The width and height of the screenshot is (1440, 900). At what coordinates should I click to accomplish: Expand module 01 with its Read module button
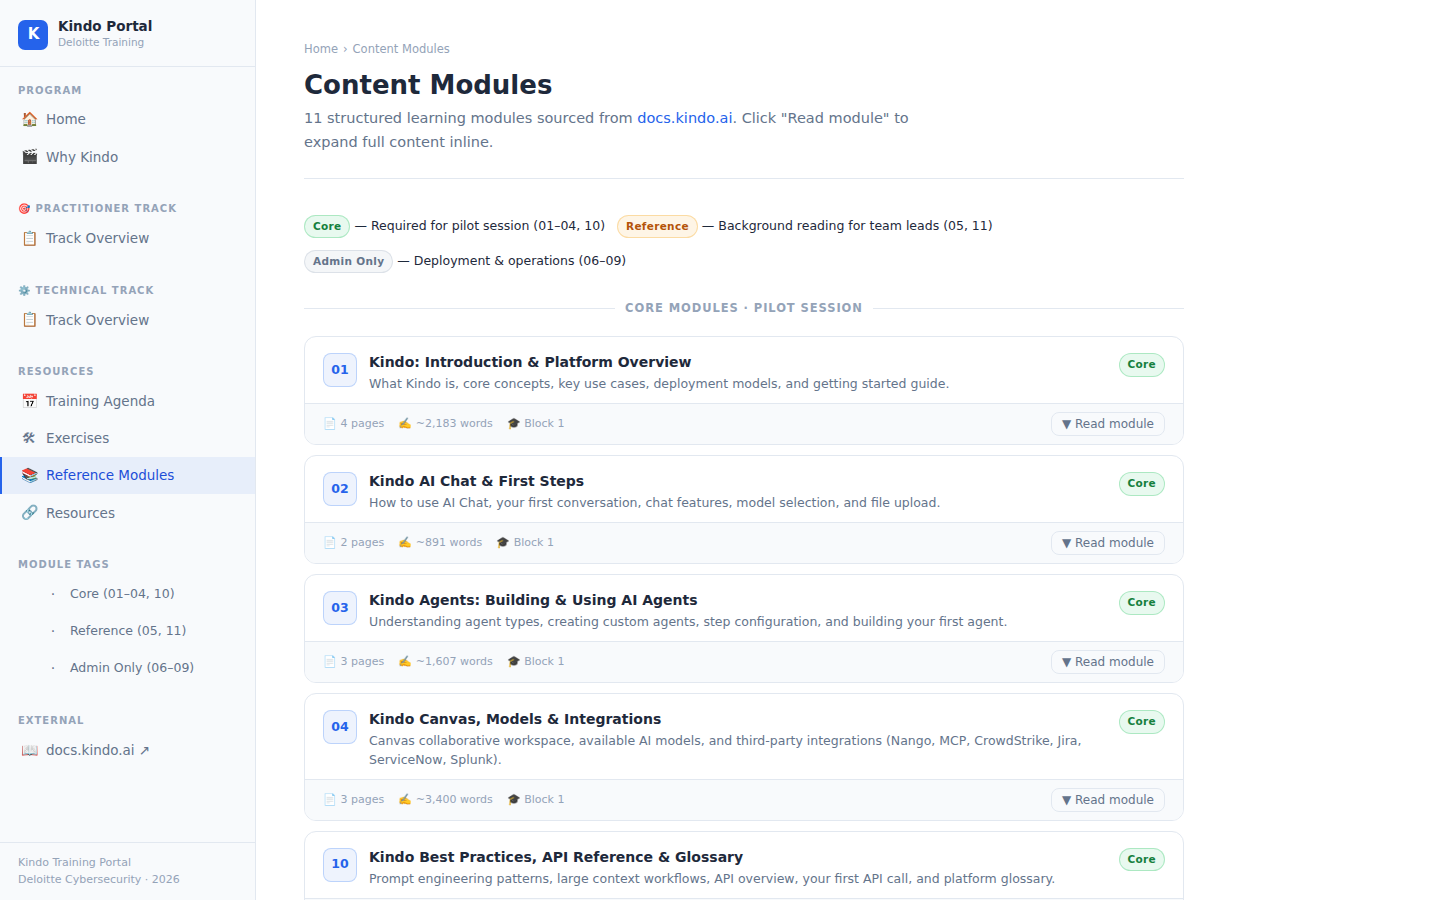click(1107, 423)
